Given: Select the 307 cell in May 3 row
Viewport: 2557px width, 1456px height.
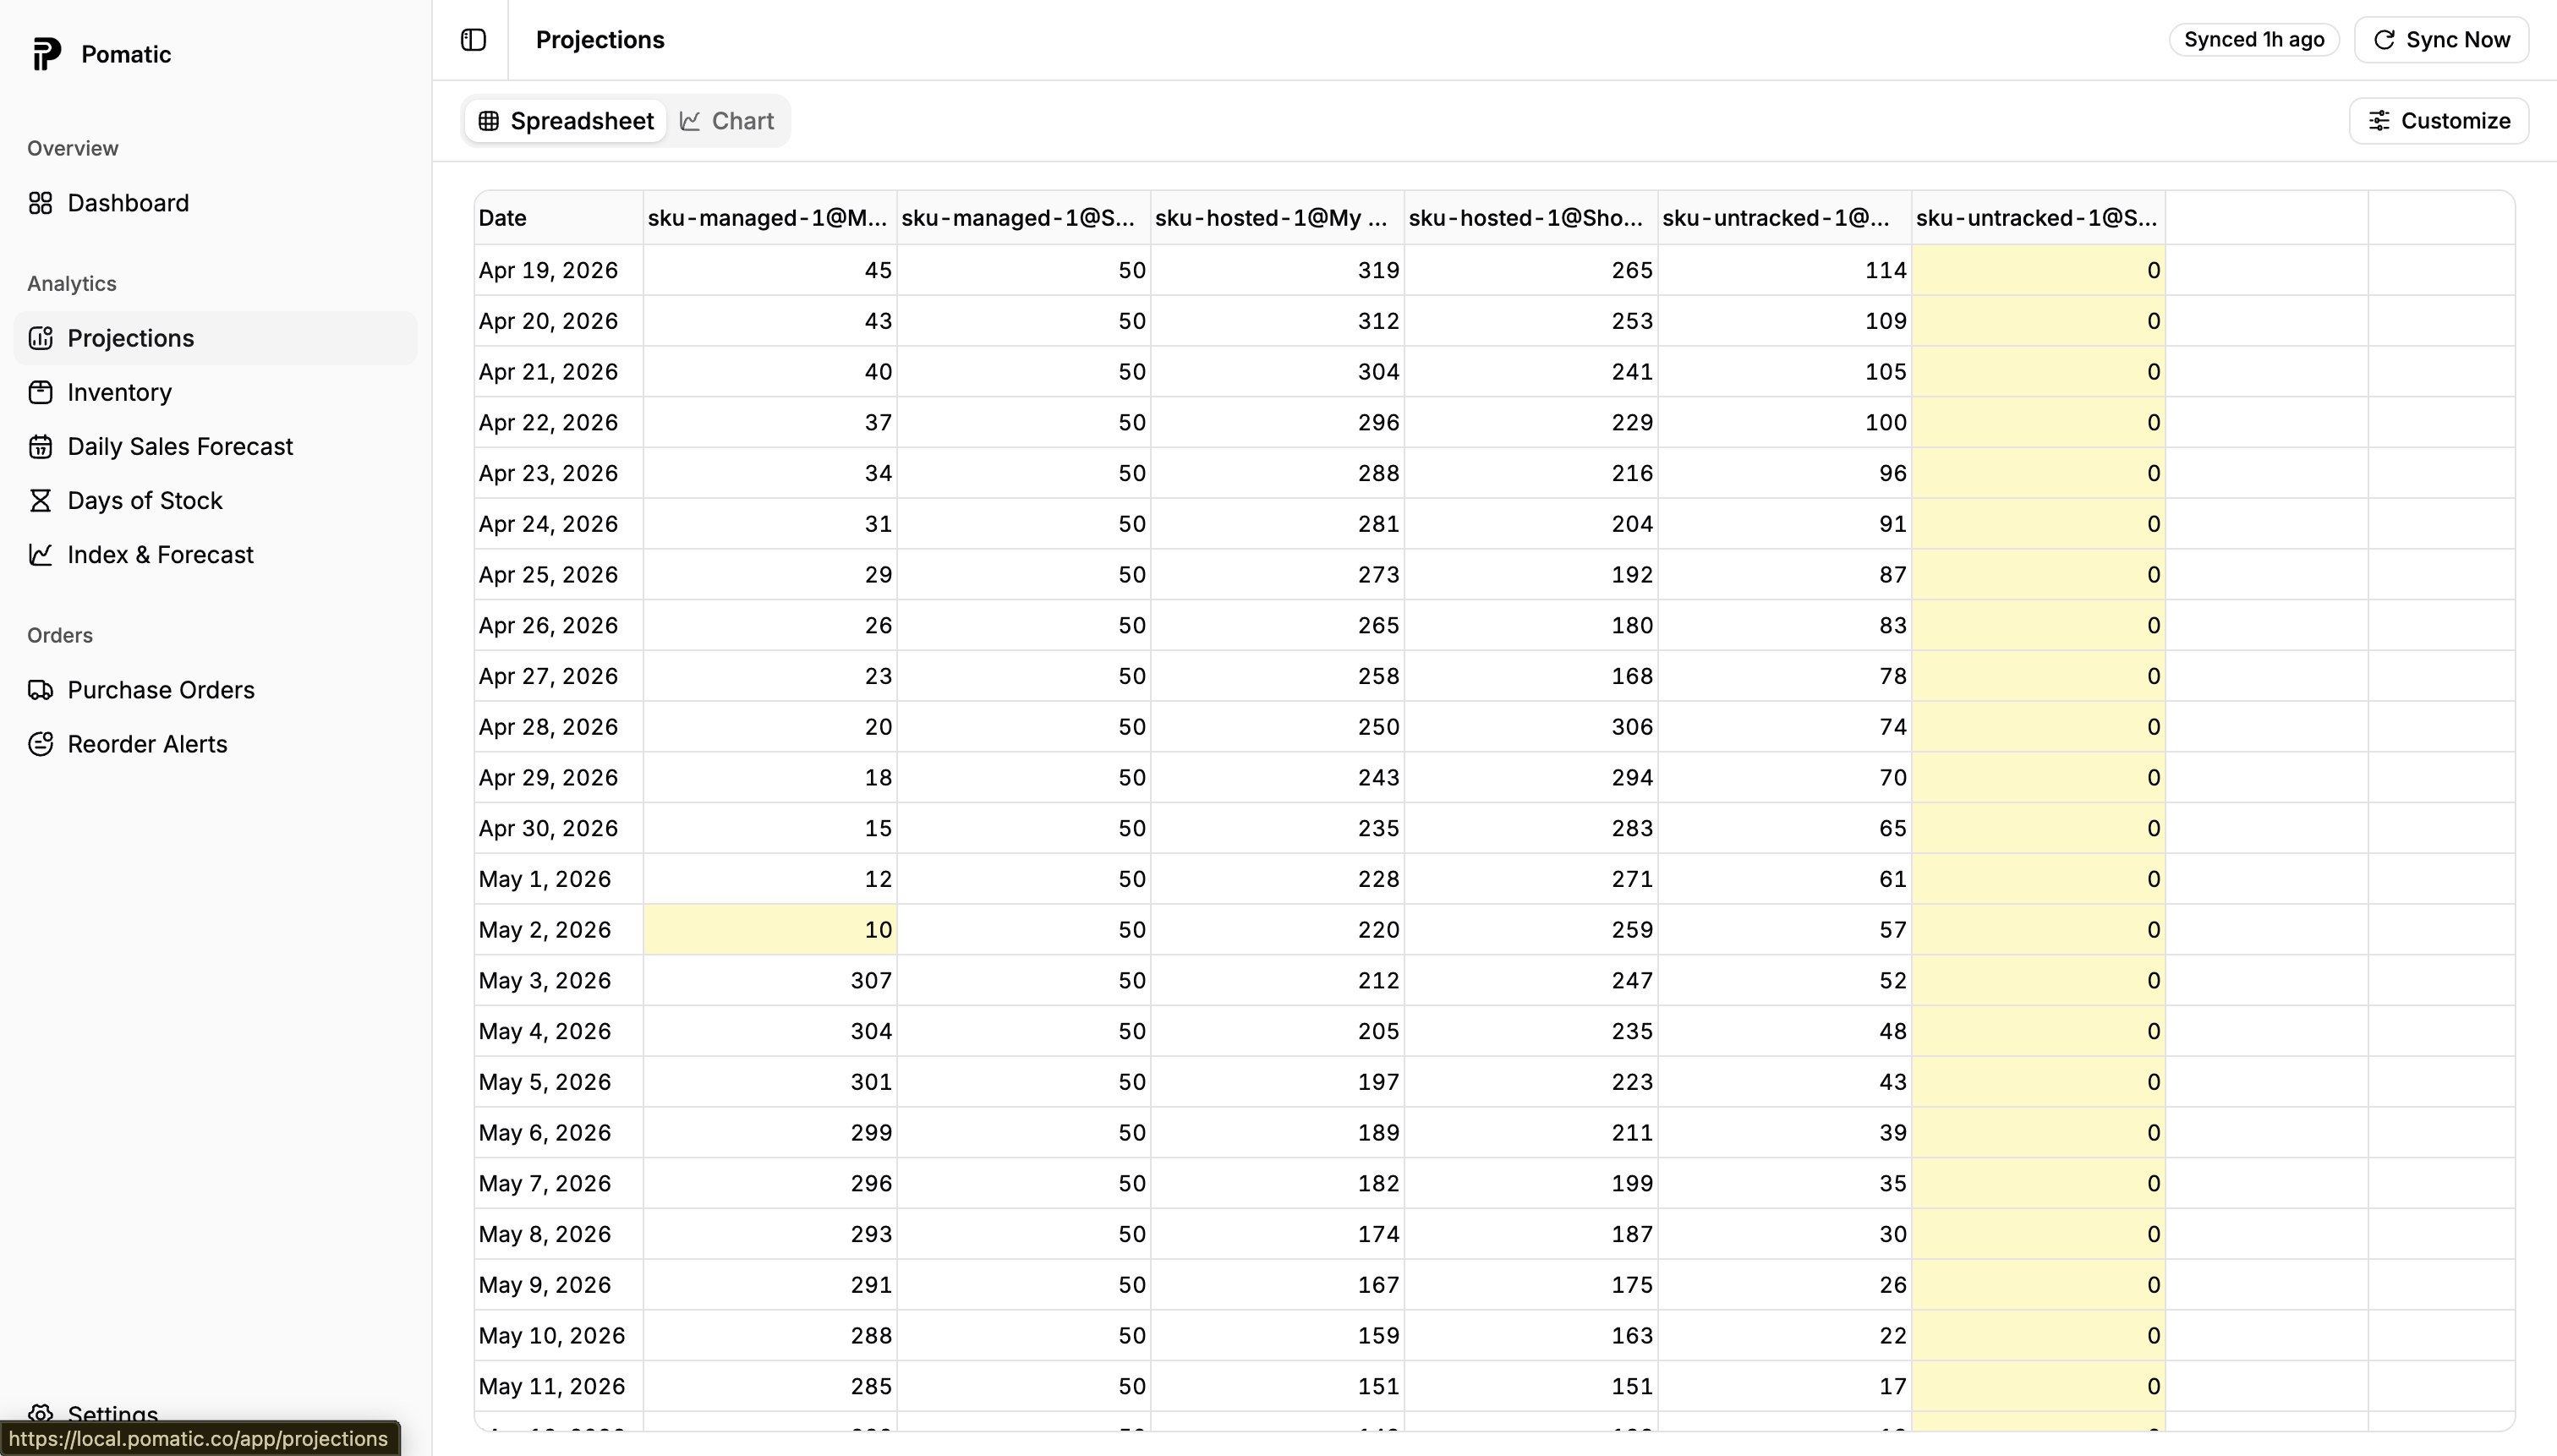Looking at the screenshot, I should (770, 981).
